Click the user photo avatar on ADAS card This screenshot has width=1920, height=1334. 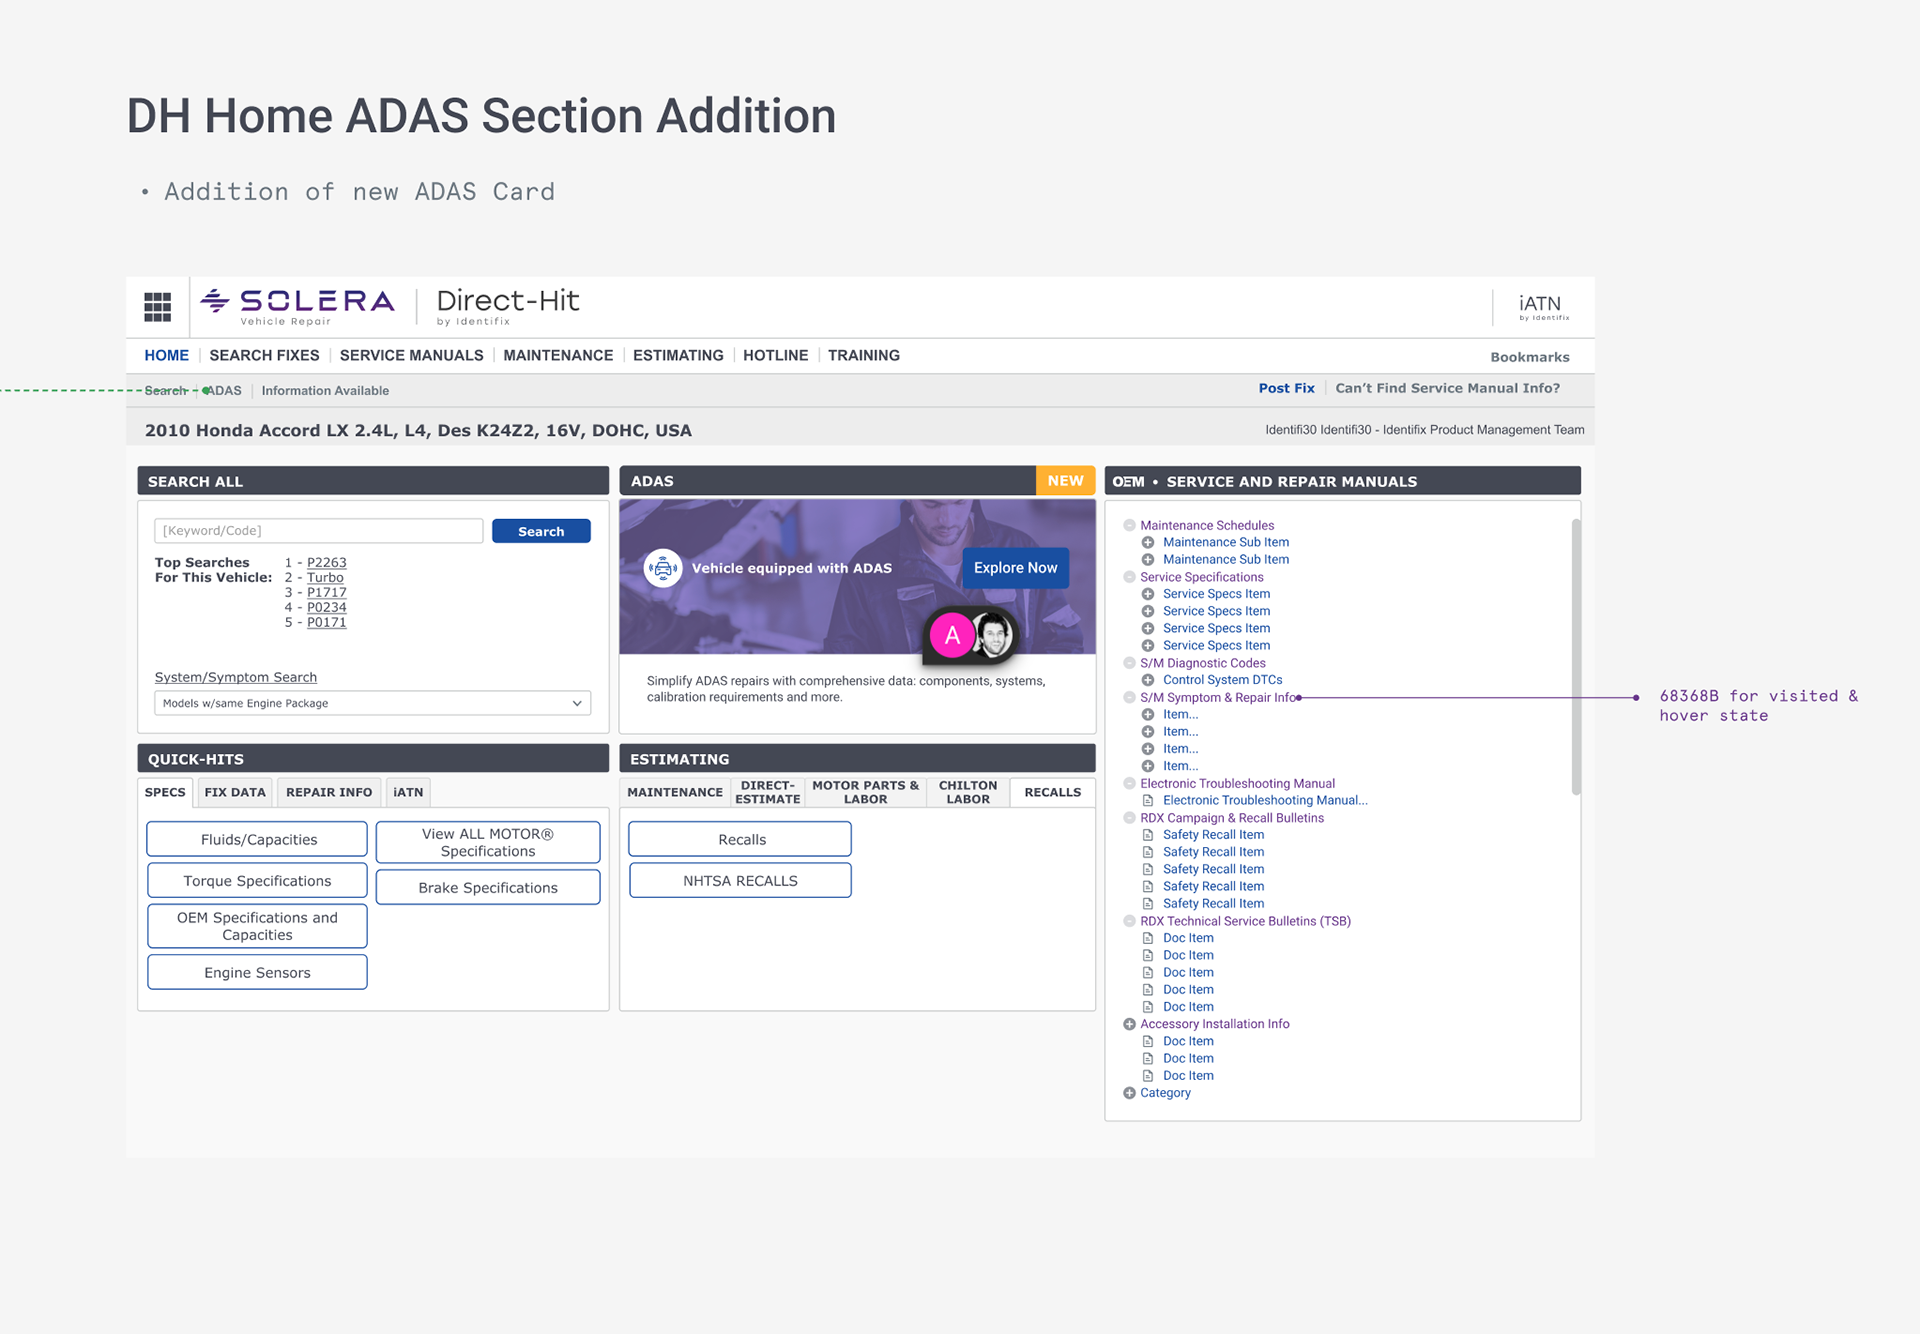pyautogui.click(x=993, y=634)
